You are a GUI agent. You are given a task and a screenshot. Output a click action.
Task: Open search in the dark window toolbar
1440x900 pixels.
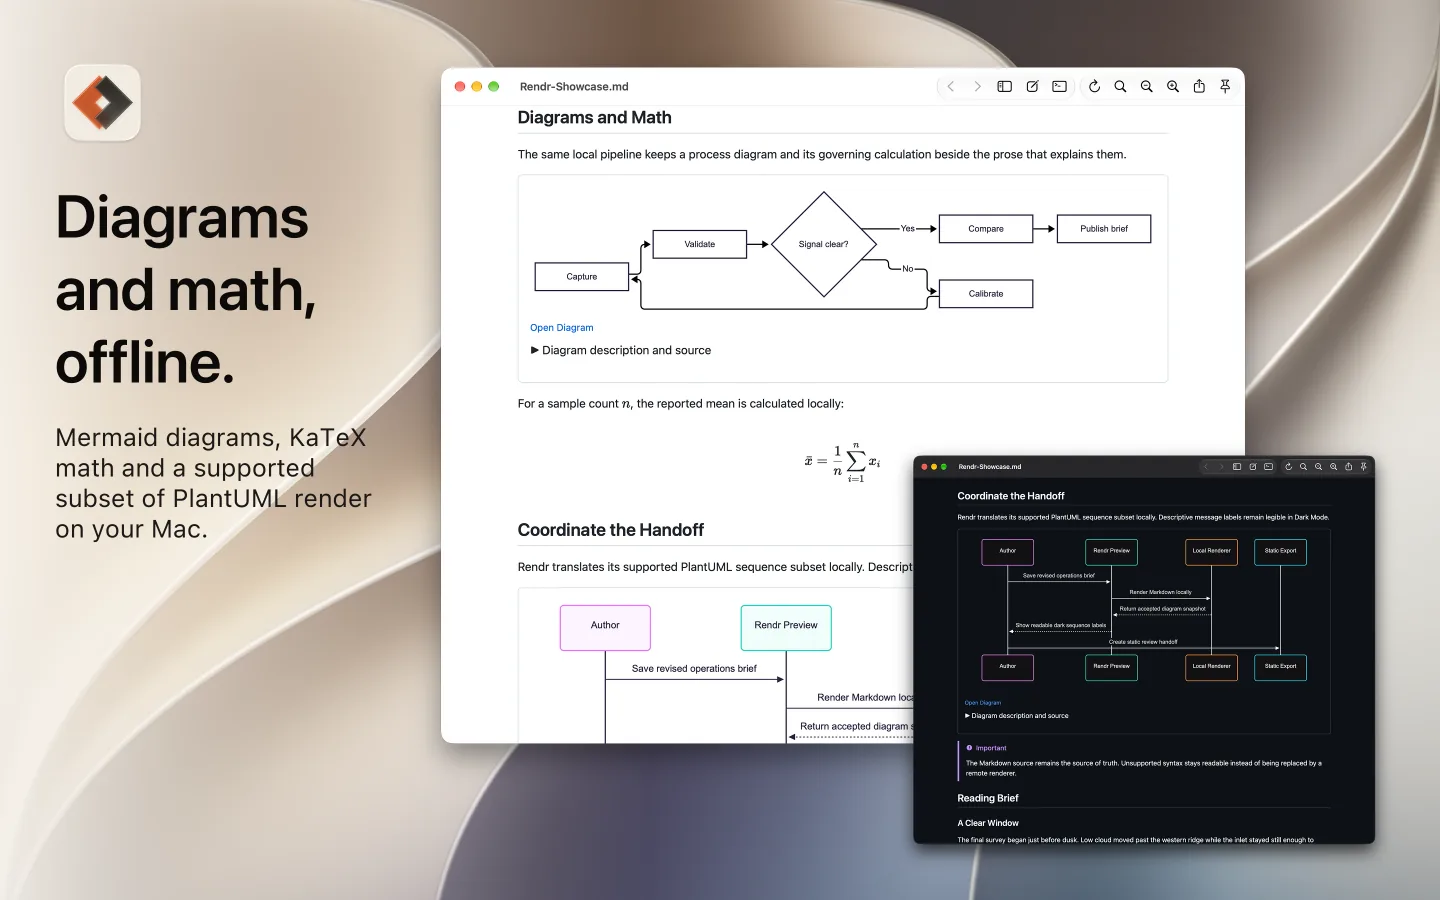click(x=1303, y=466)
